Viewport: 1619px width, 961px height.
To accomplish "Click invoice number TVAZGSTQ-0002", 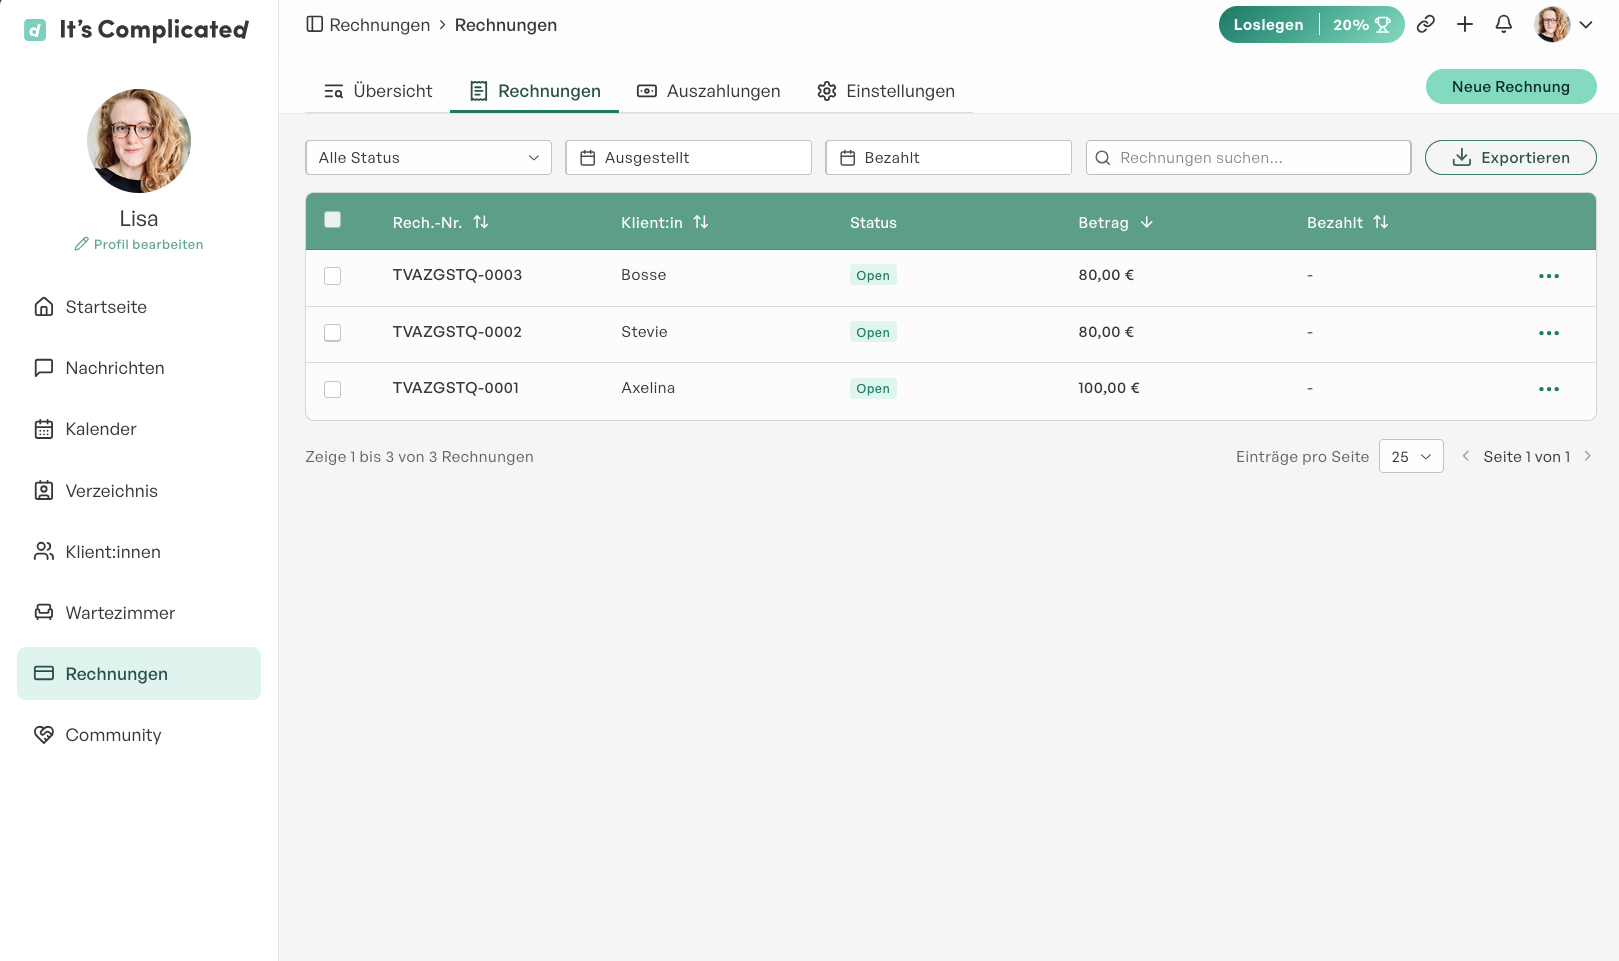I will point(457,332).
